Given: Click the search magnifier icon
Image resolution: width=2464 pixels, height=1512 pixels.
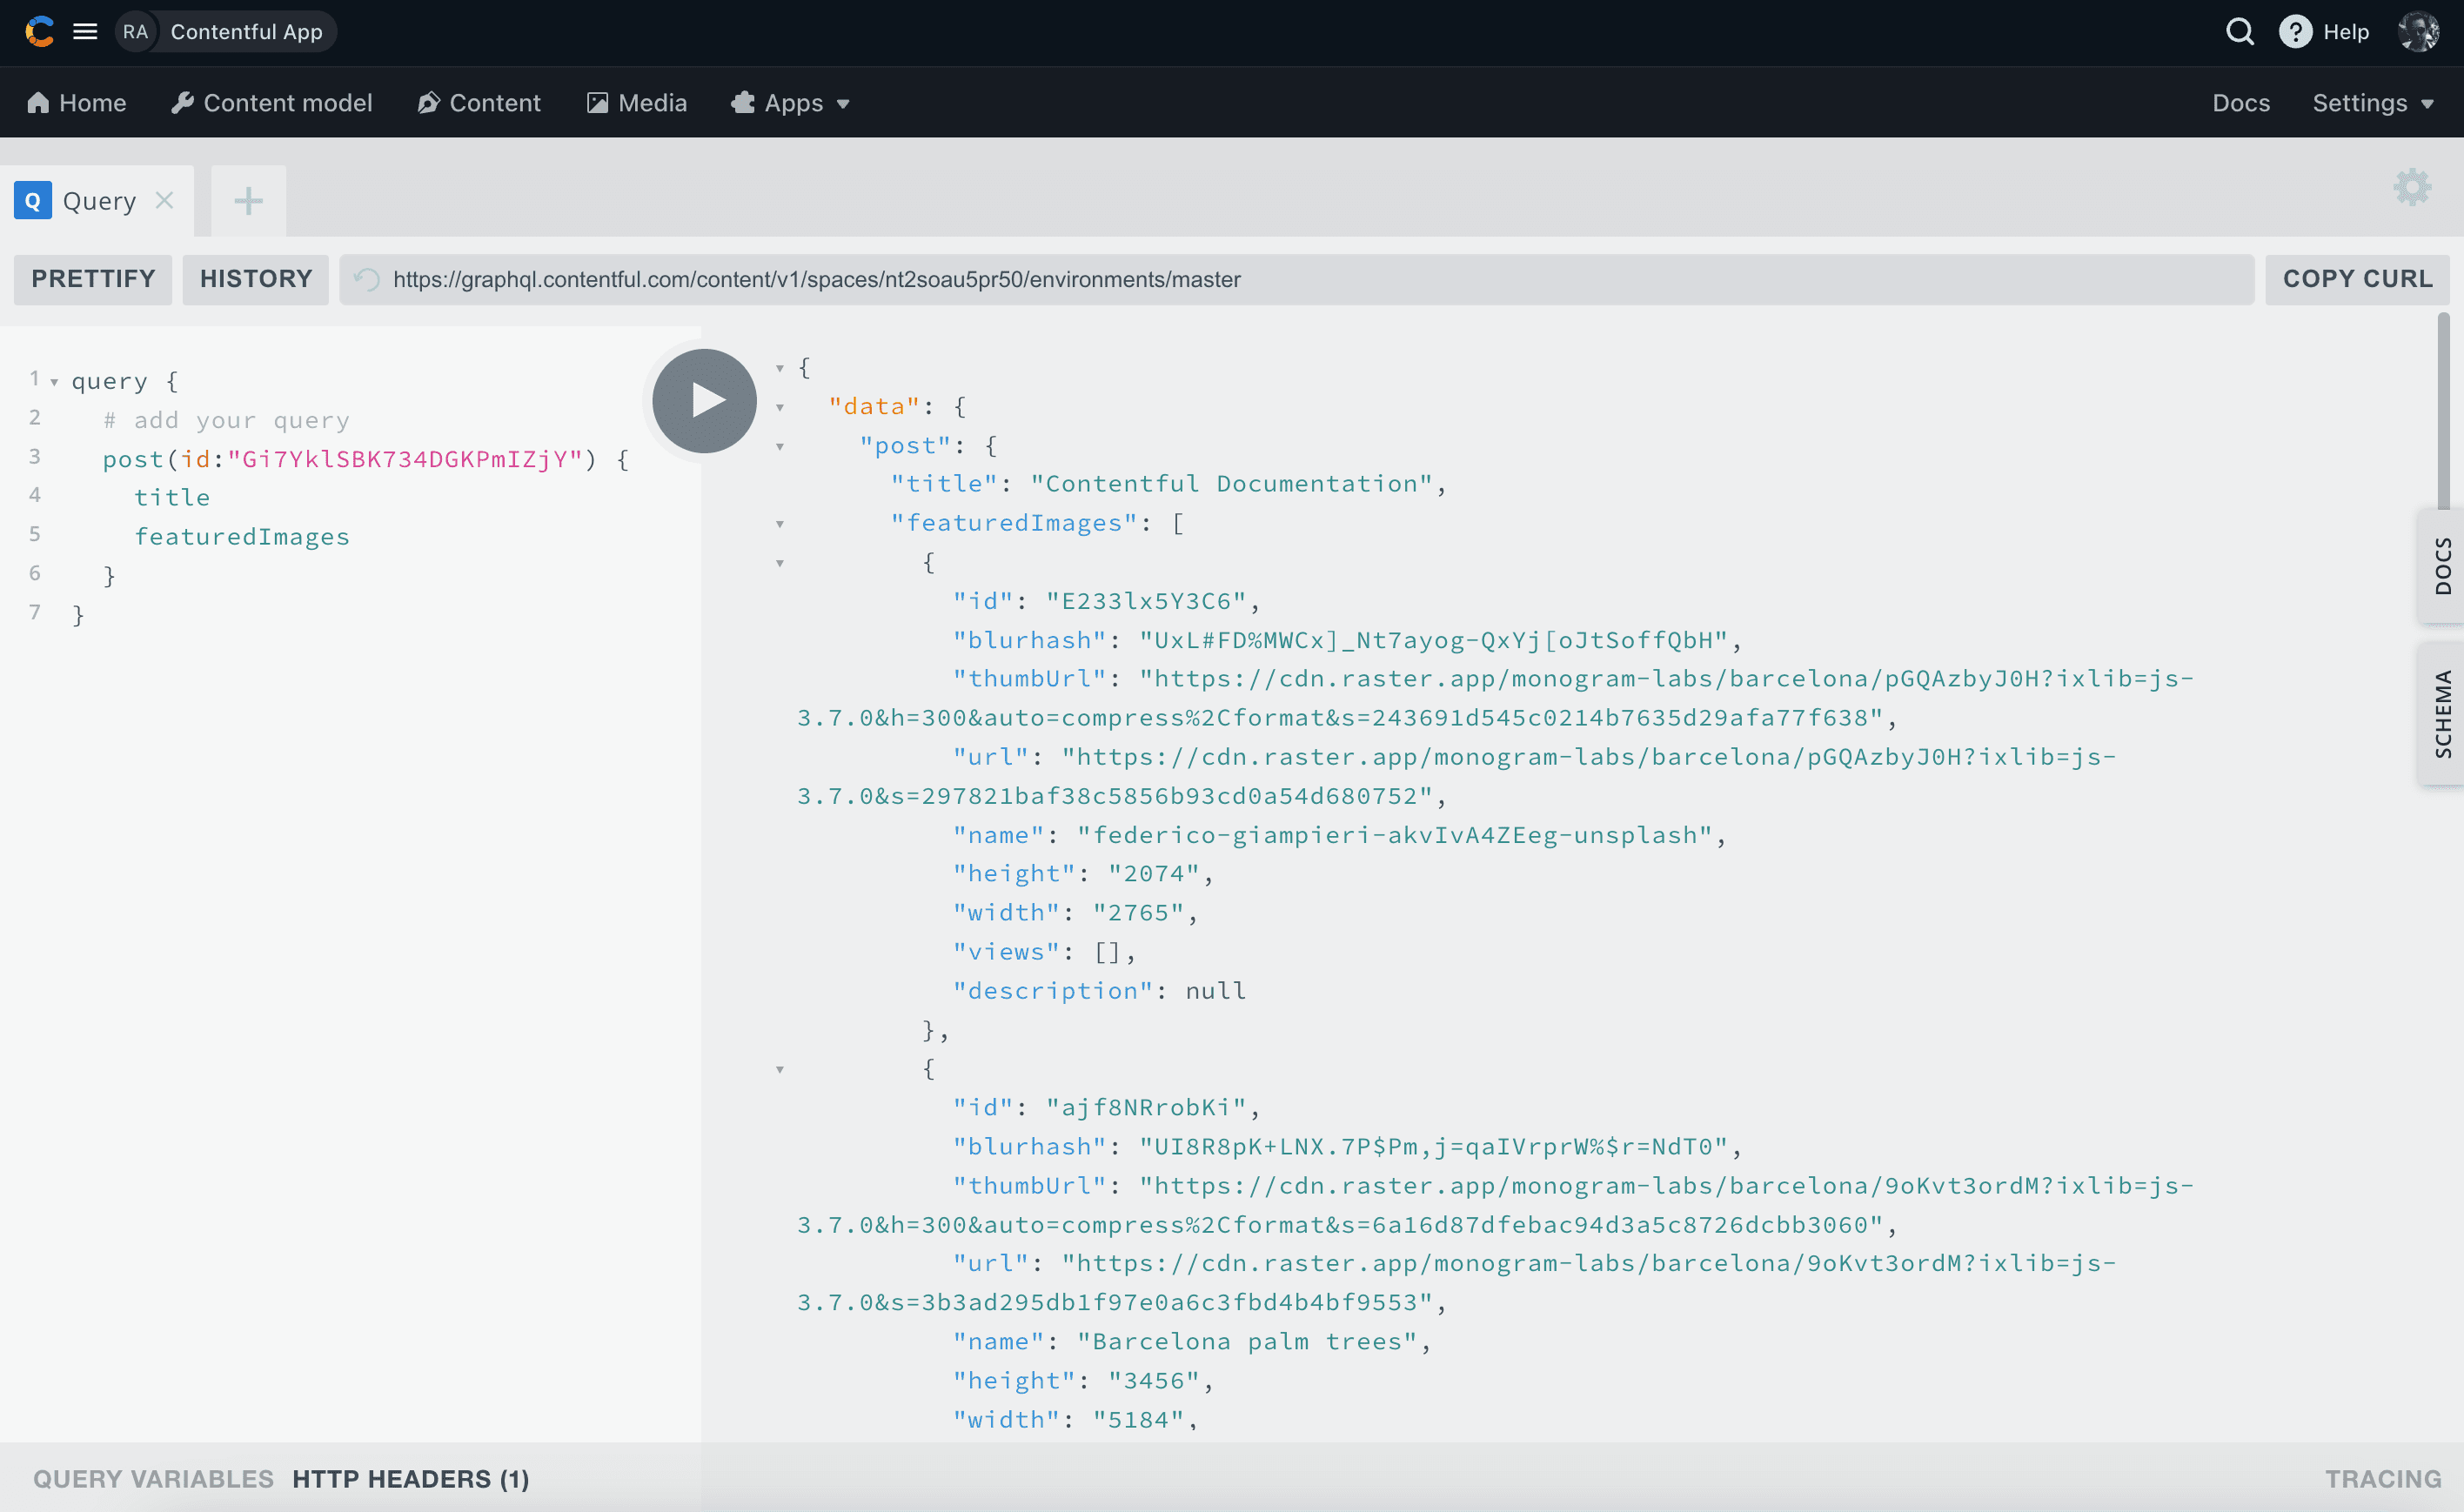Looking at the screenshot, I should 2240,32.
